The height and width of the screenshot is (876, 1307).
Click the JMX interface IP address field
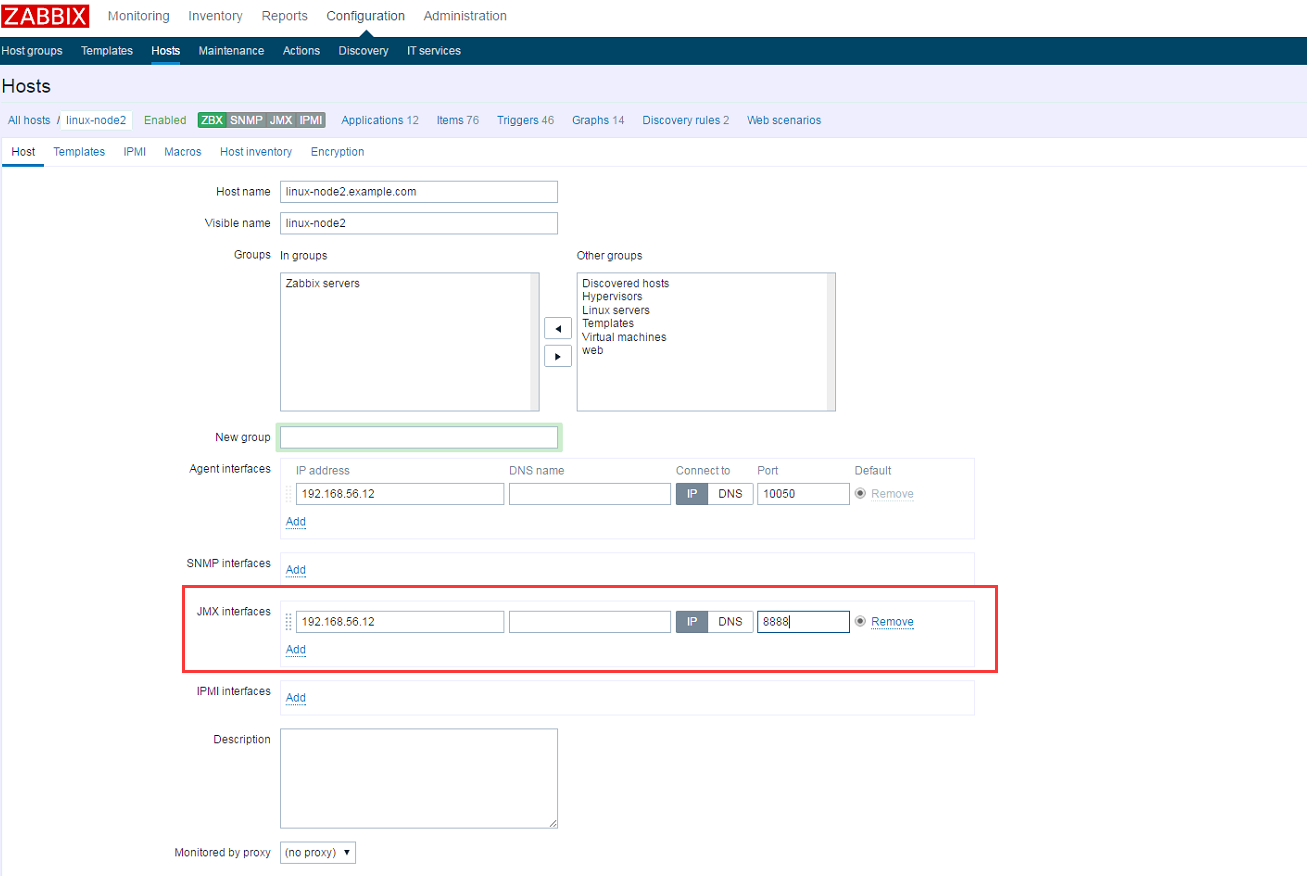click(400, 622)
